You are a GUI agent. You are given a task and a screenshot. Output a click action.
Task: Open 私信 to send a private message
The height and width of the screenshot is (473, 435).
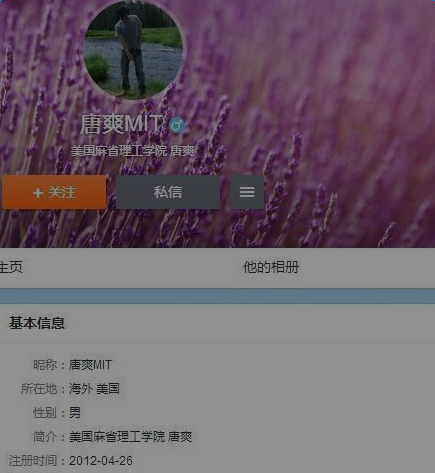pos(168,192)
